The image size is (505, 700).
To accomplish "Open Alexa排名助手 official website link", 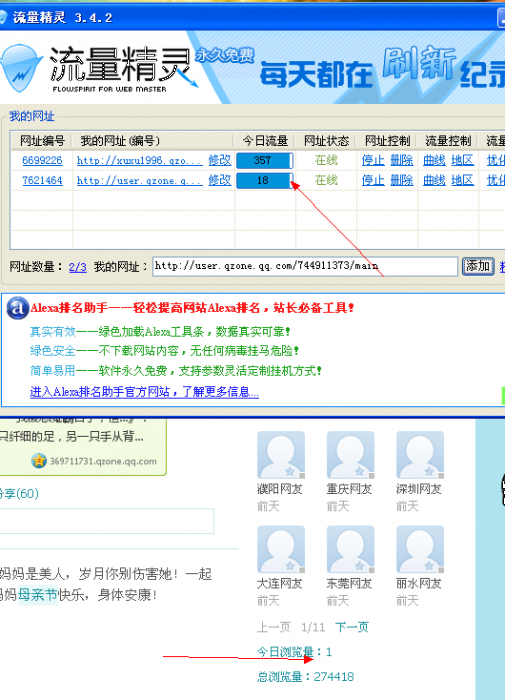I will click(144, 392).
